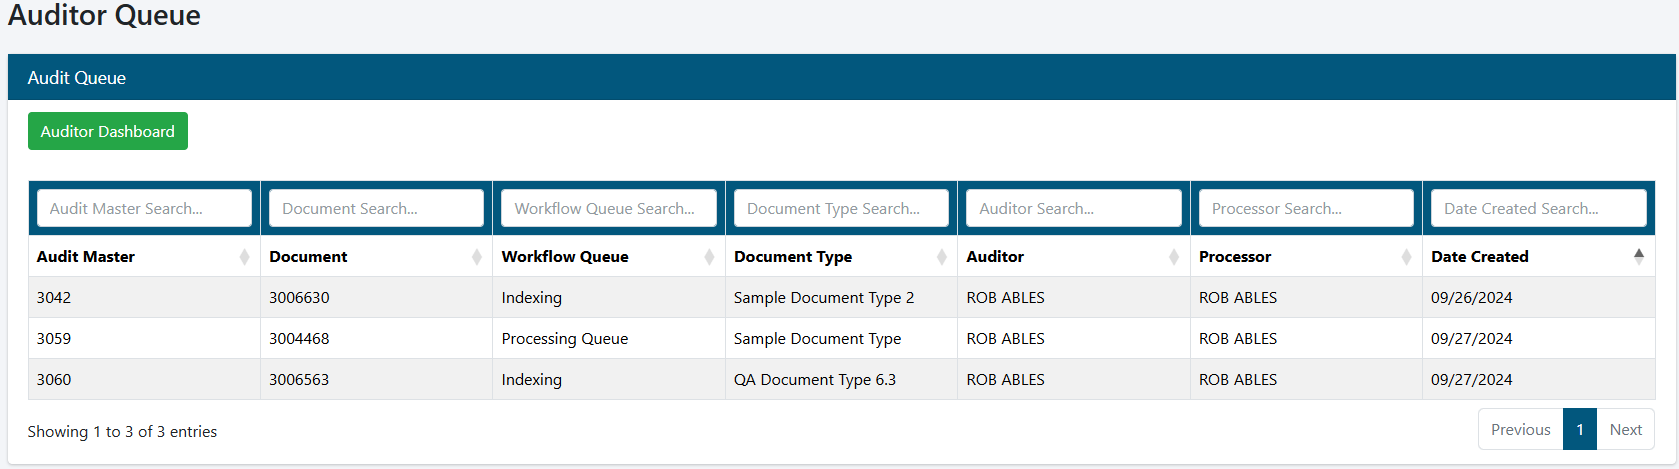Select page 1 in pagination
Viewport: 1679px width, 469px height.
pyautogui.click(x=1579, y=429)
